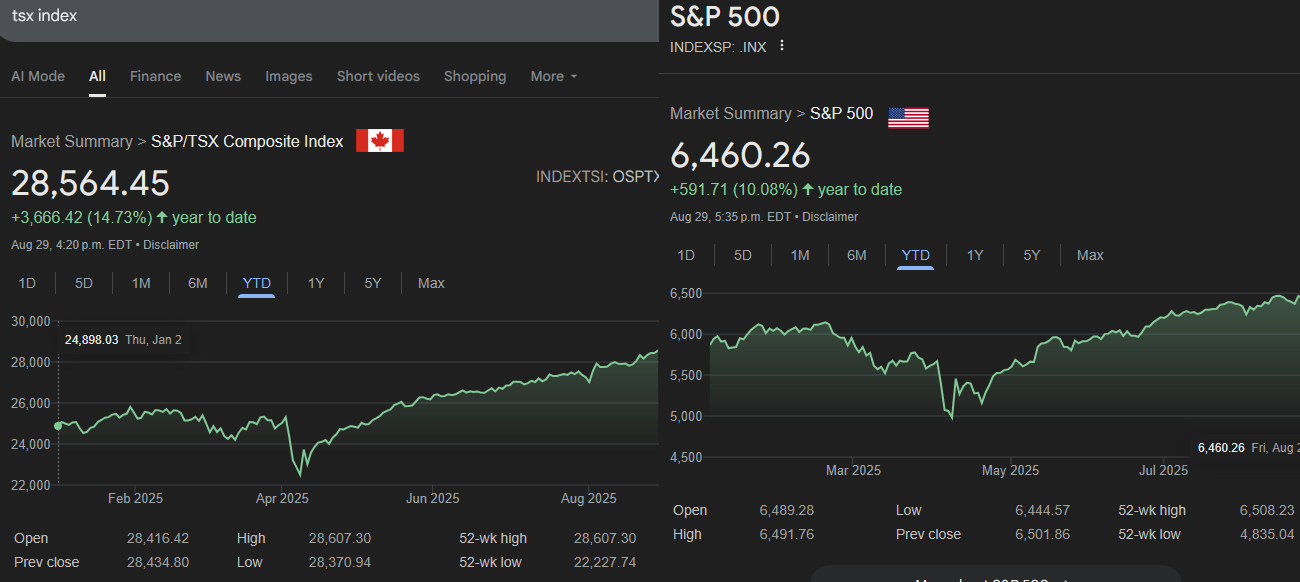Open the three-dot menu beside INDEXSP: .INX
This screenshot has height=582, width=1300.
tap(782, 46)
